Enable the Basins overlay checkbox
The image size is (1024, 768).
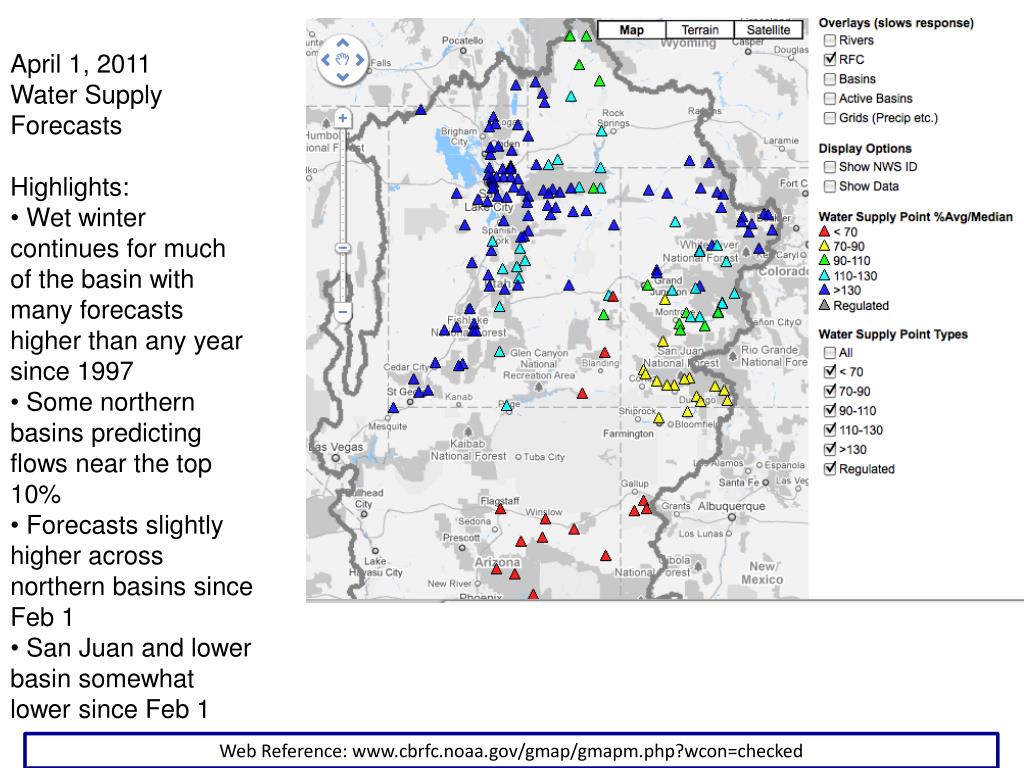[829, 79]
